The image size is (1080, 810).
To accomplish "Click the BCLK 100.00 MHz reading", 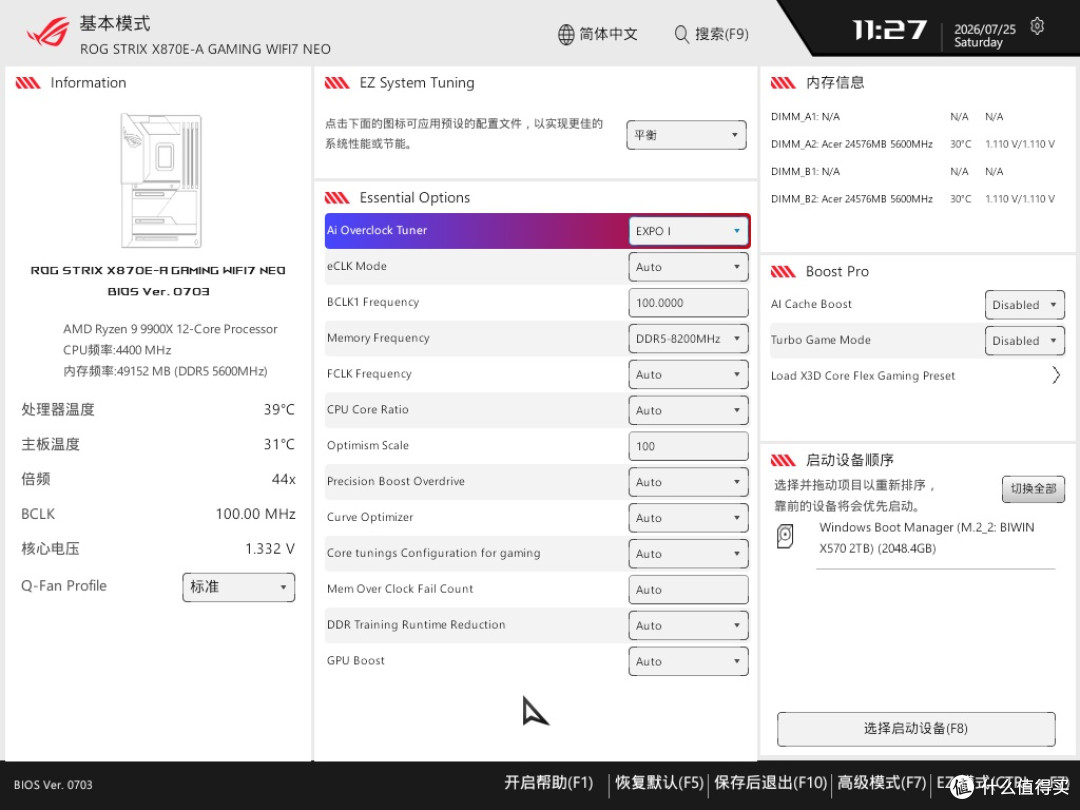I will (x=158, y=514).
